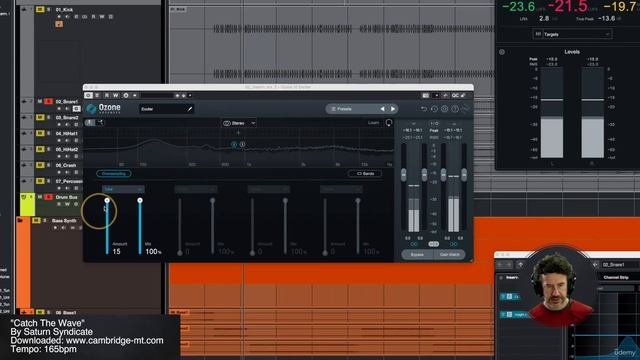Image resolution: width=640 pixels, height=360 pixels.
Task: Click the right output gain fader handle
Action: pyautogui.click(x=464, y=174)
